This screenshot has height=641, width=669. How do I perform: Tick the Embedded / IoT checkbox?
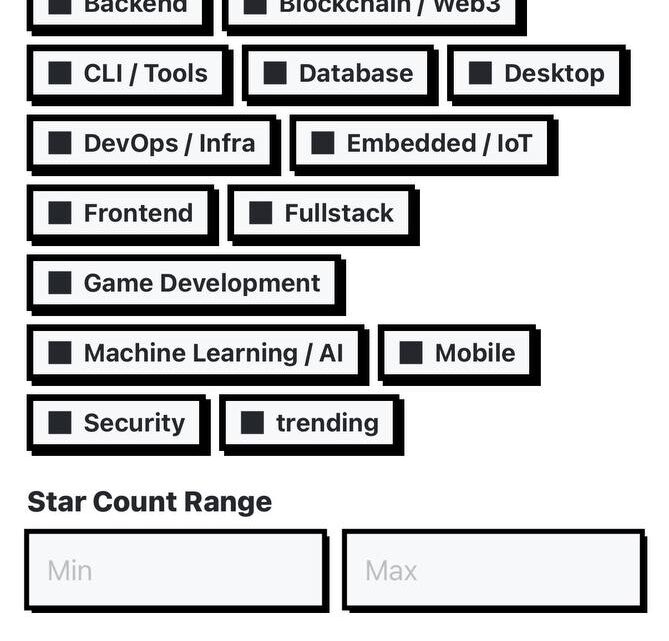(x=322, y=143)
